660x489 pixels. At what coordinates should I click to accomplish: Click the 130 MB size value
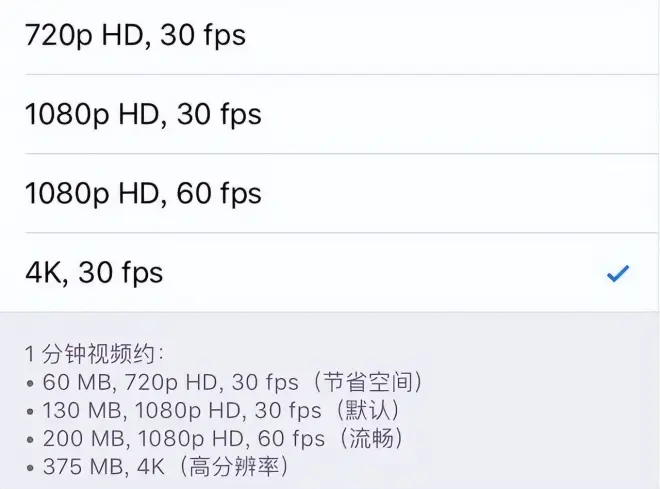[x=82, y=410]
